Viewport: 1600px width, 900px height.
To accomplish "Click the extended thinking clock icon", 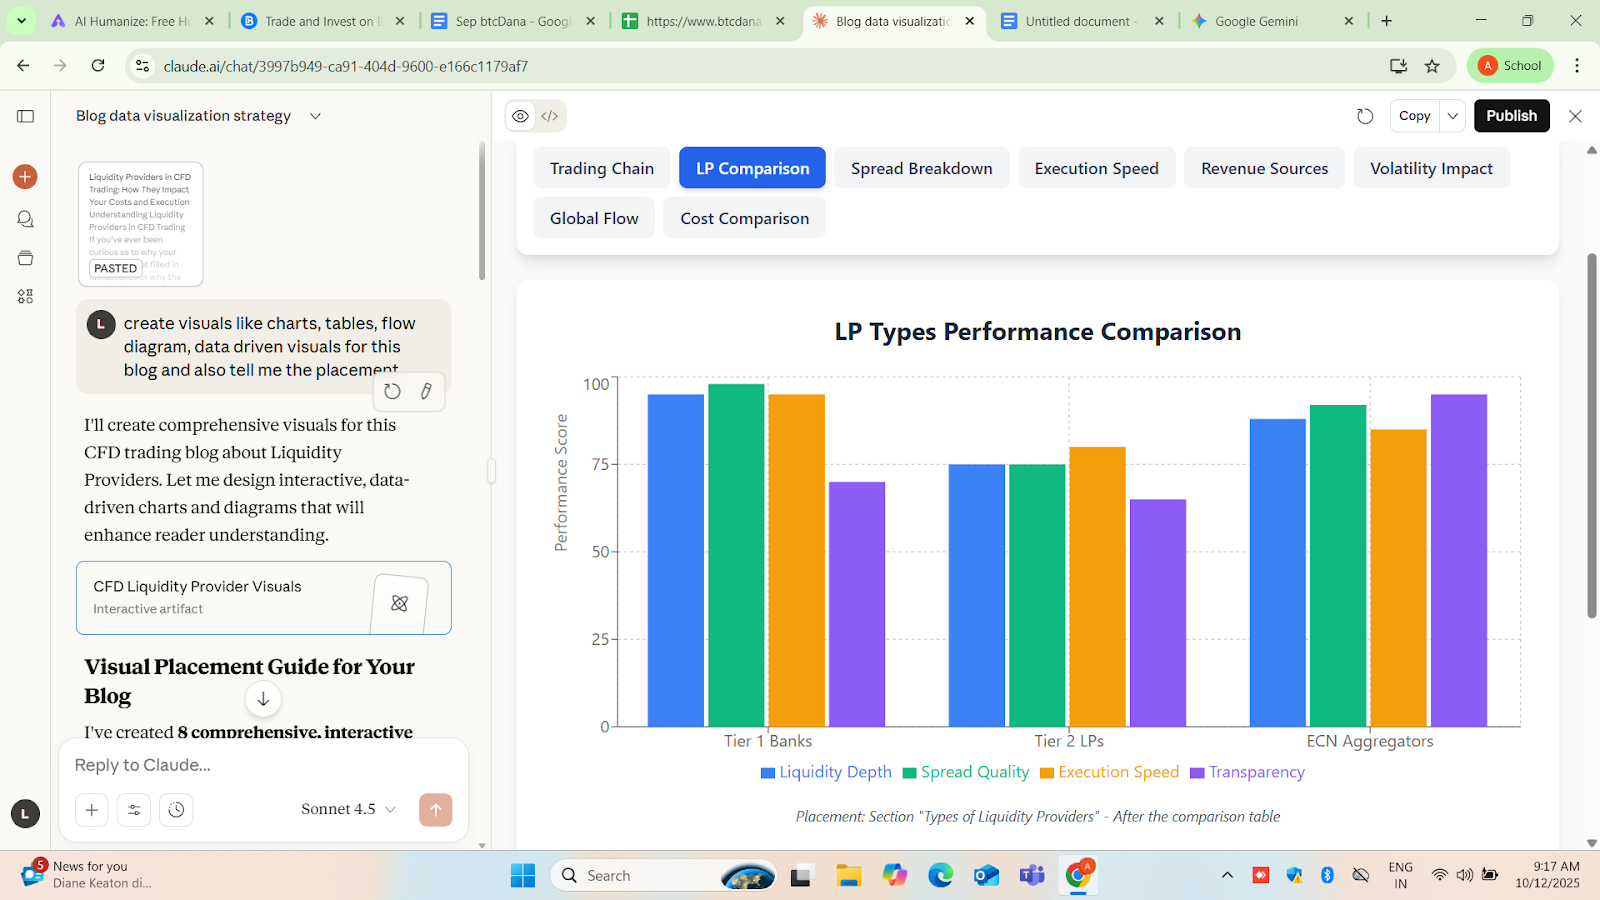I will coord(176,810).
